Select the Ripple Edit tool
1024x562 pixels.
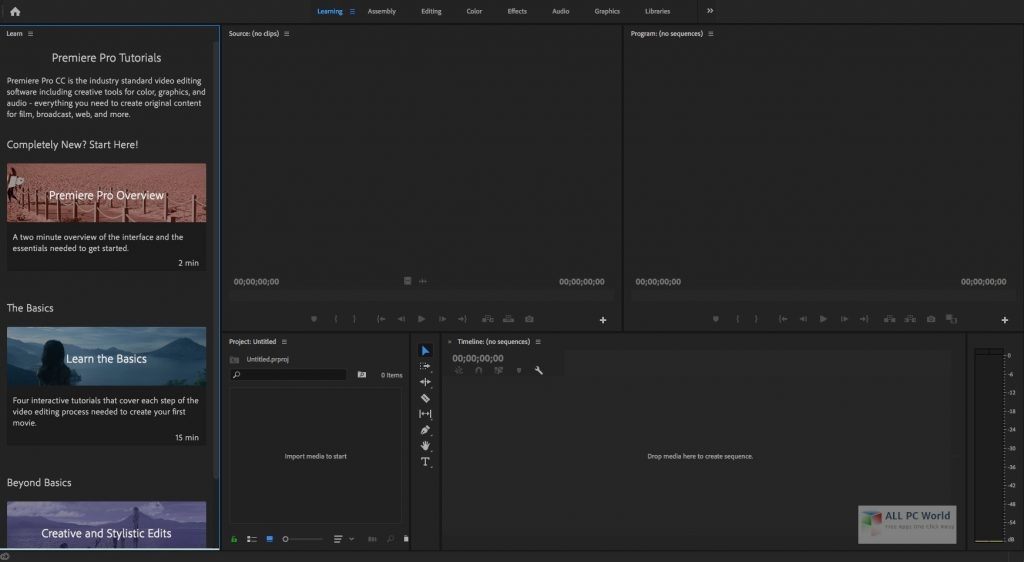[425, 382]
